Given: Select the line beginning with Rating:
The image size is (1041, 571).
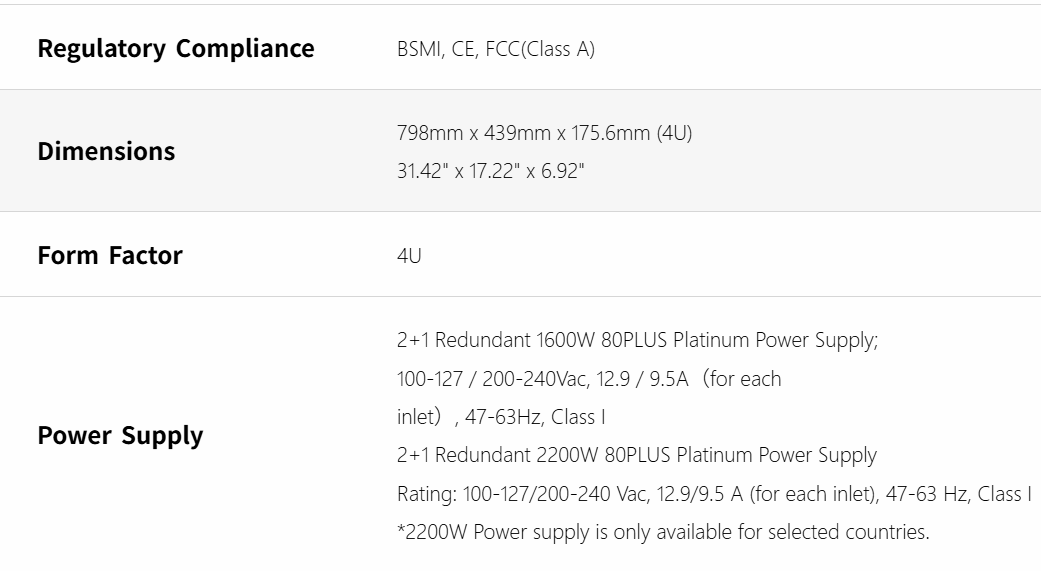Looking at the screenshot, I should [714, 494].
